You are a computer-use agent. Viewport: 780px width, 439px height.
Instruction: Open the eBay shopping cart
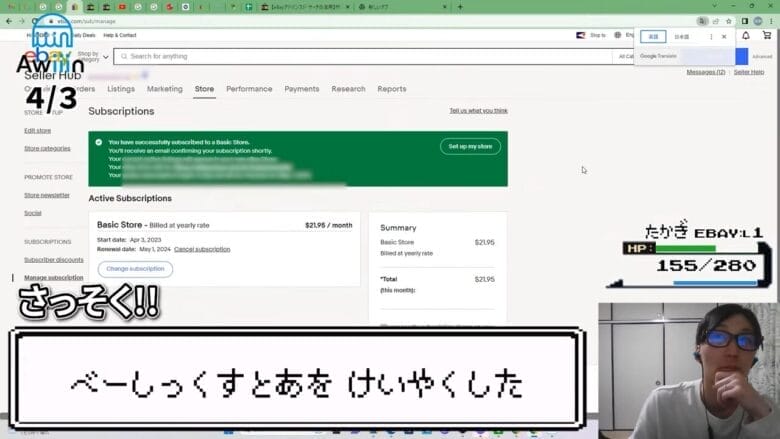(767, 35)
